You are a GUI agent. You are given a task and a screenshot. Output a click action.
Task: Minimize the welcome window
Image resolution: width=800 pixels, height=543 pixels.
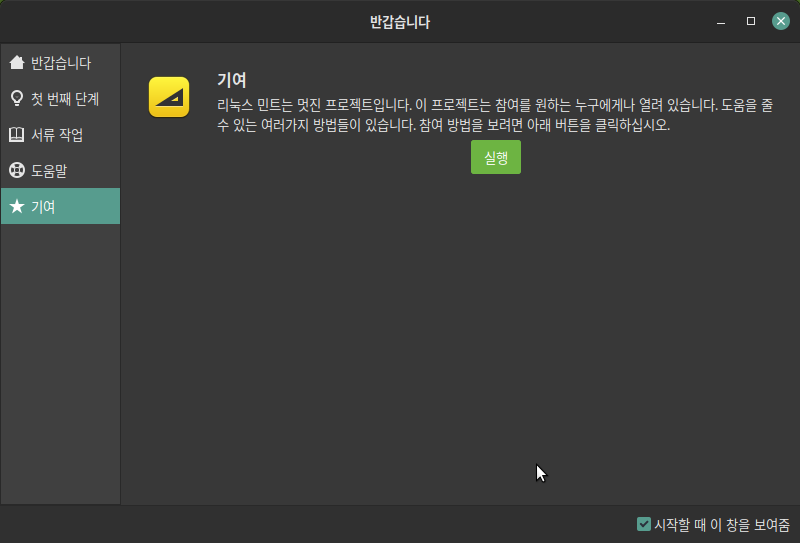coord(721,21)
